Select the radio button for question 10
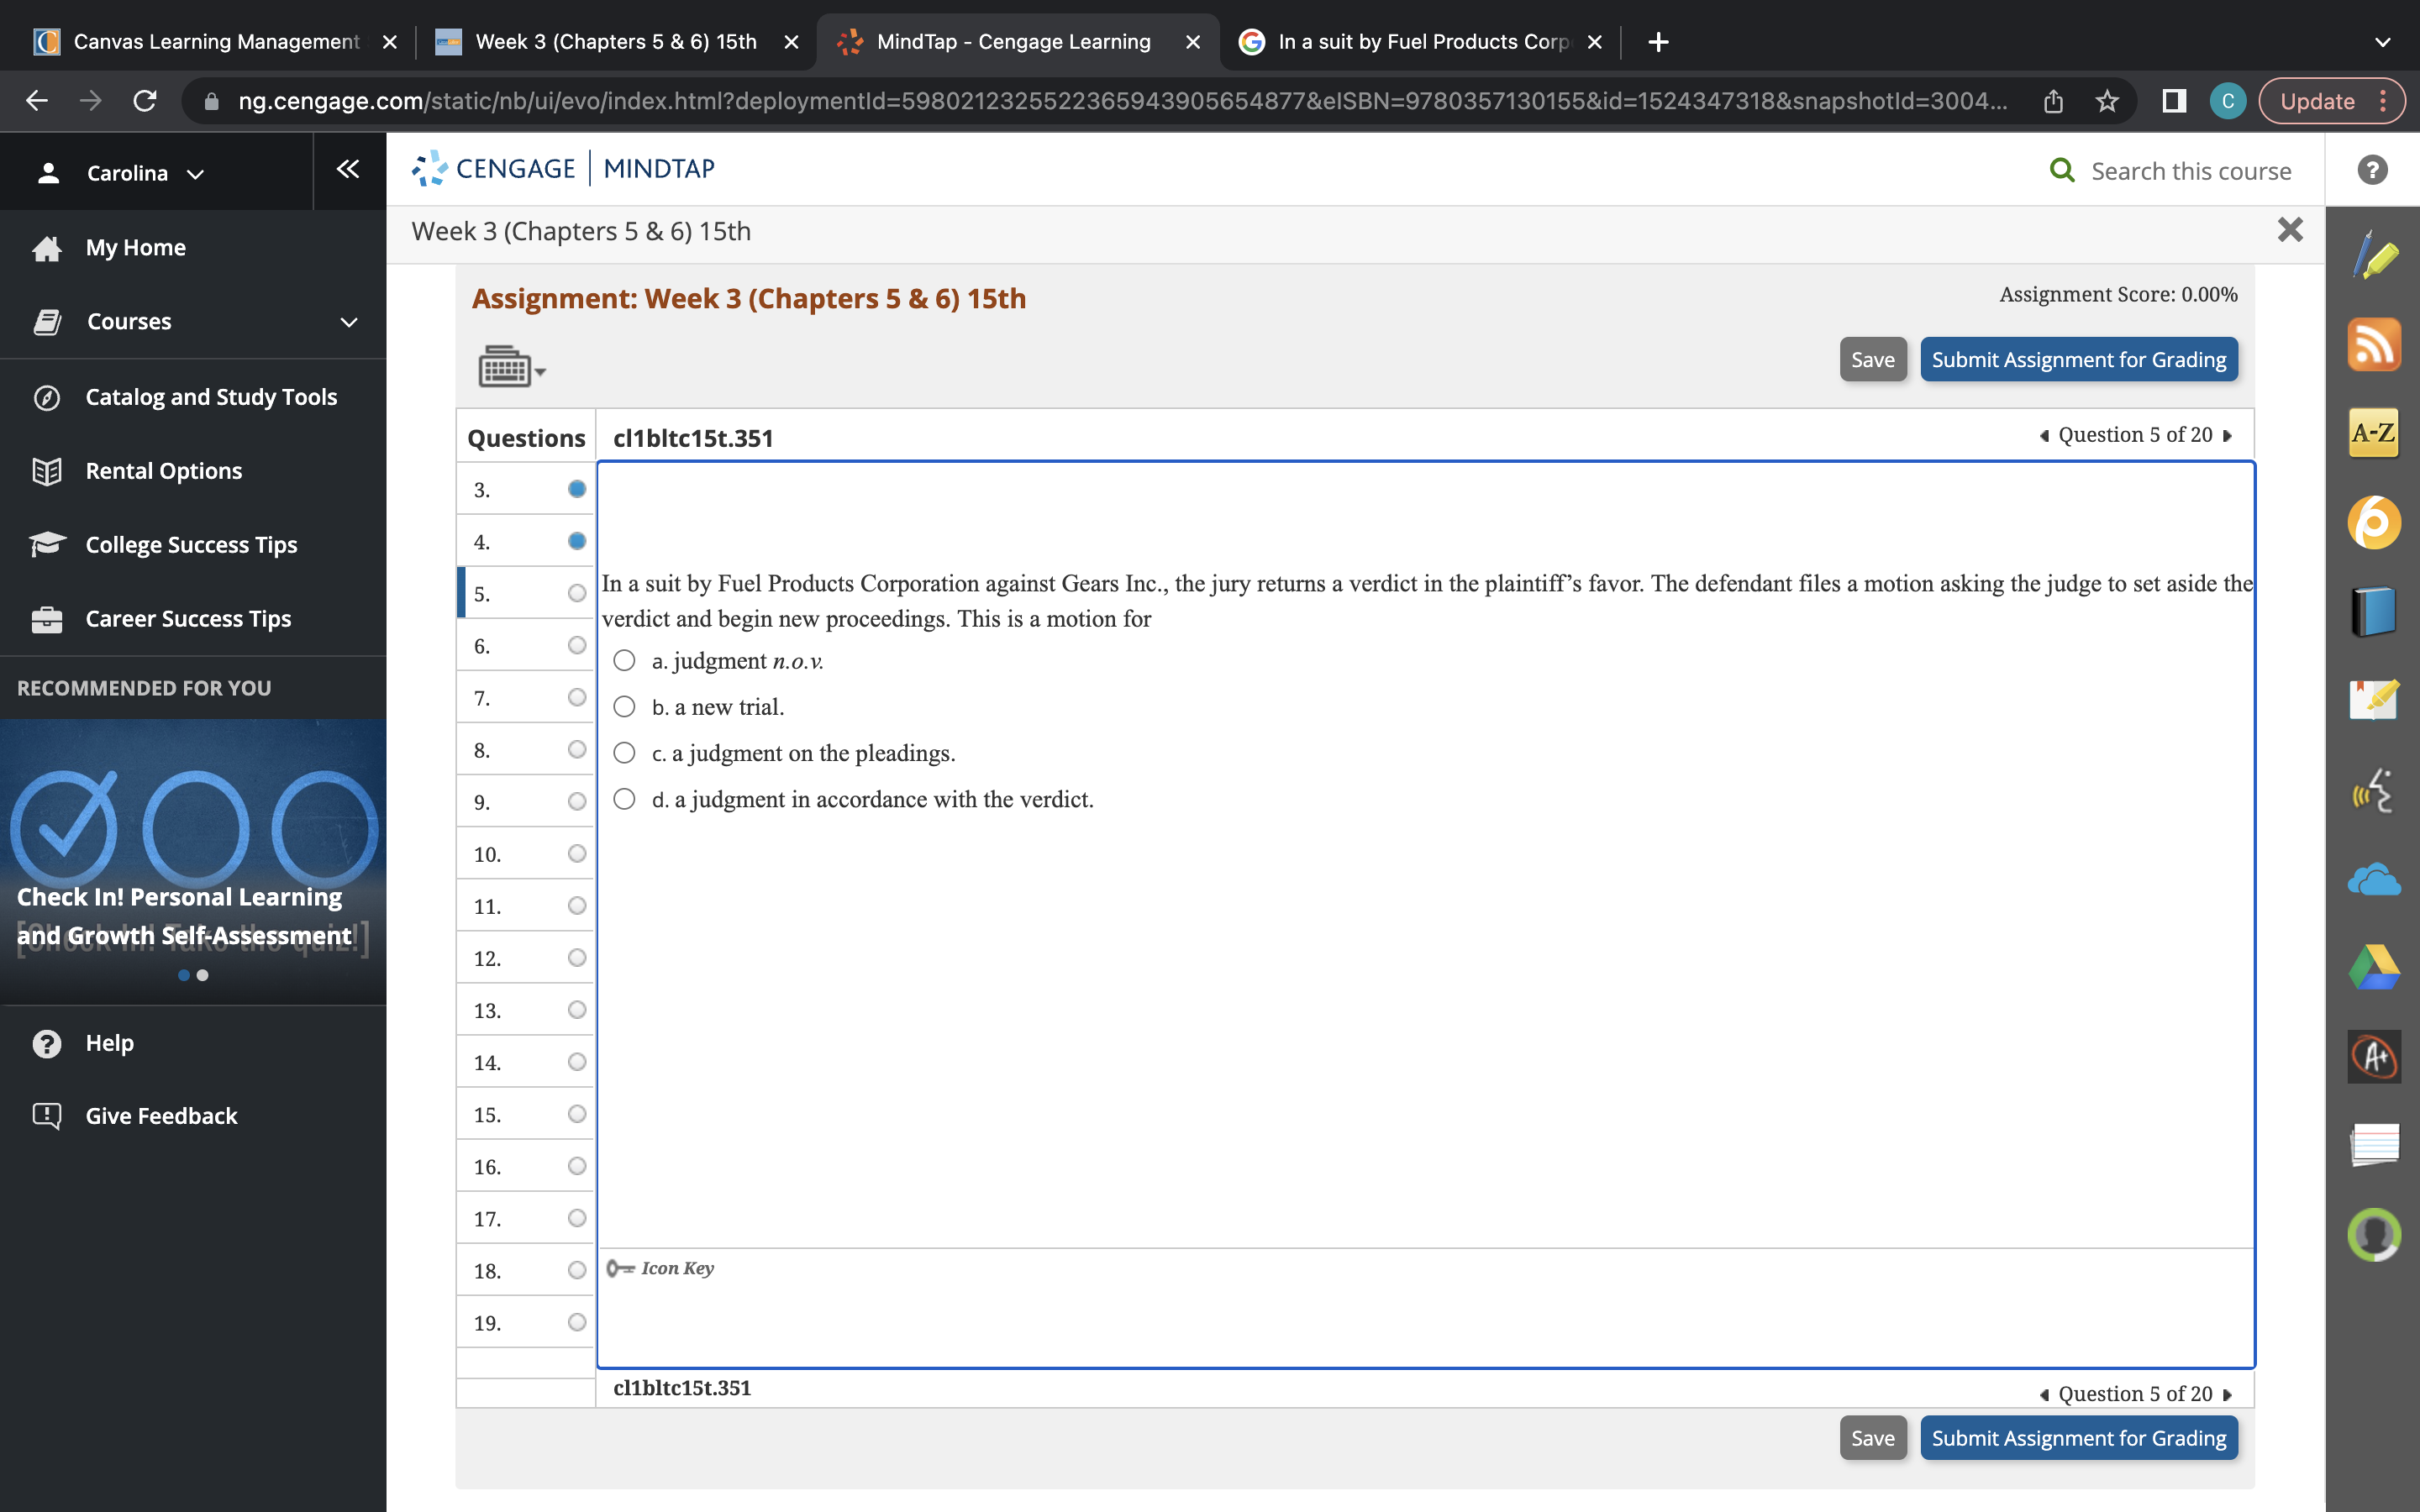2420x1512 pixels. (577, 853)
